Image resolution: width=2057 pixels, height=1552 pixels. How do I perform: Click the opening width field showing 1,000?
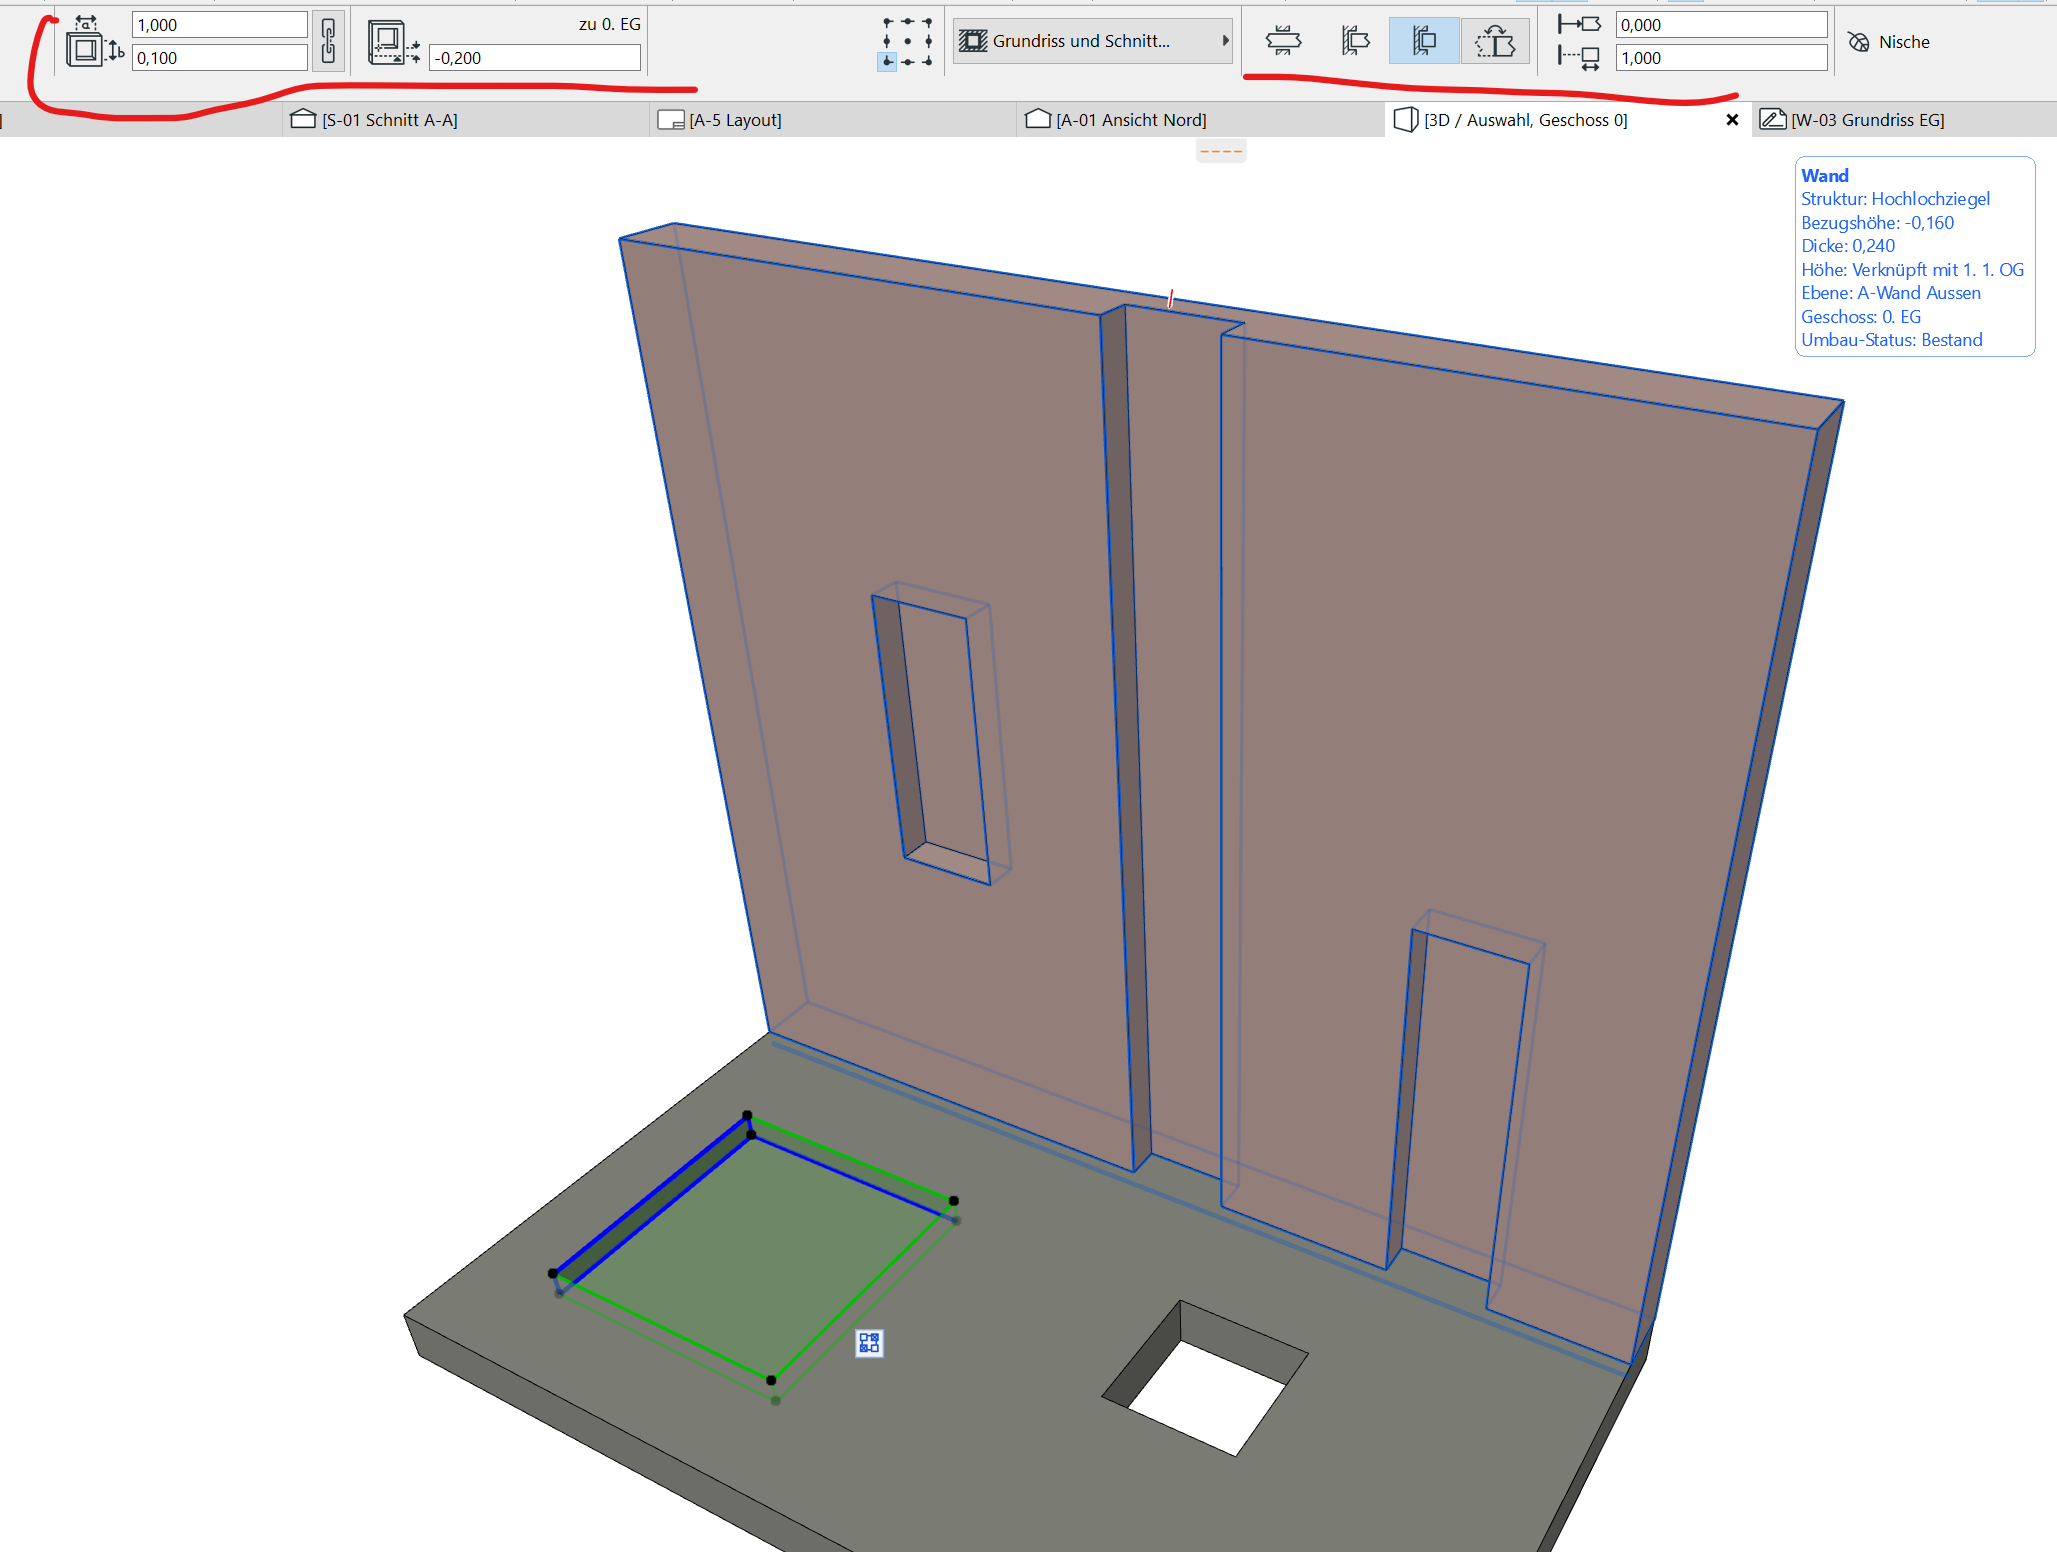click(219, 25)
